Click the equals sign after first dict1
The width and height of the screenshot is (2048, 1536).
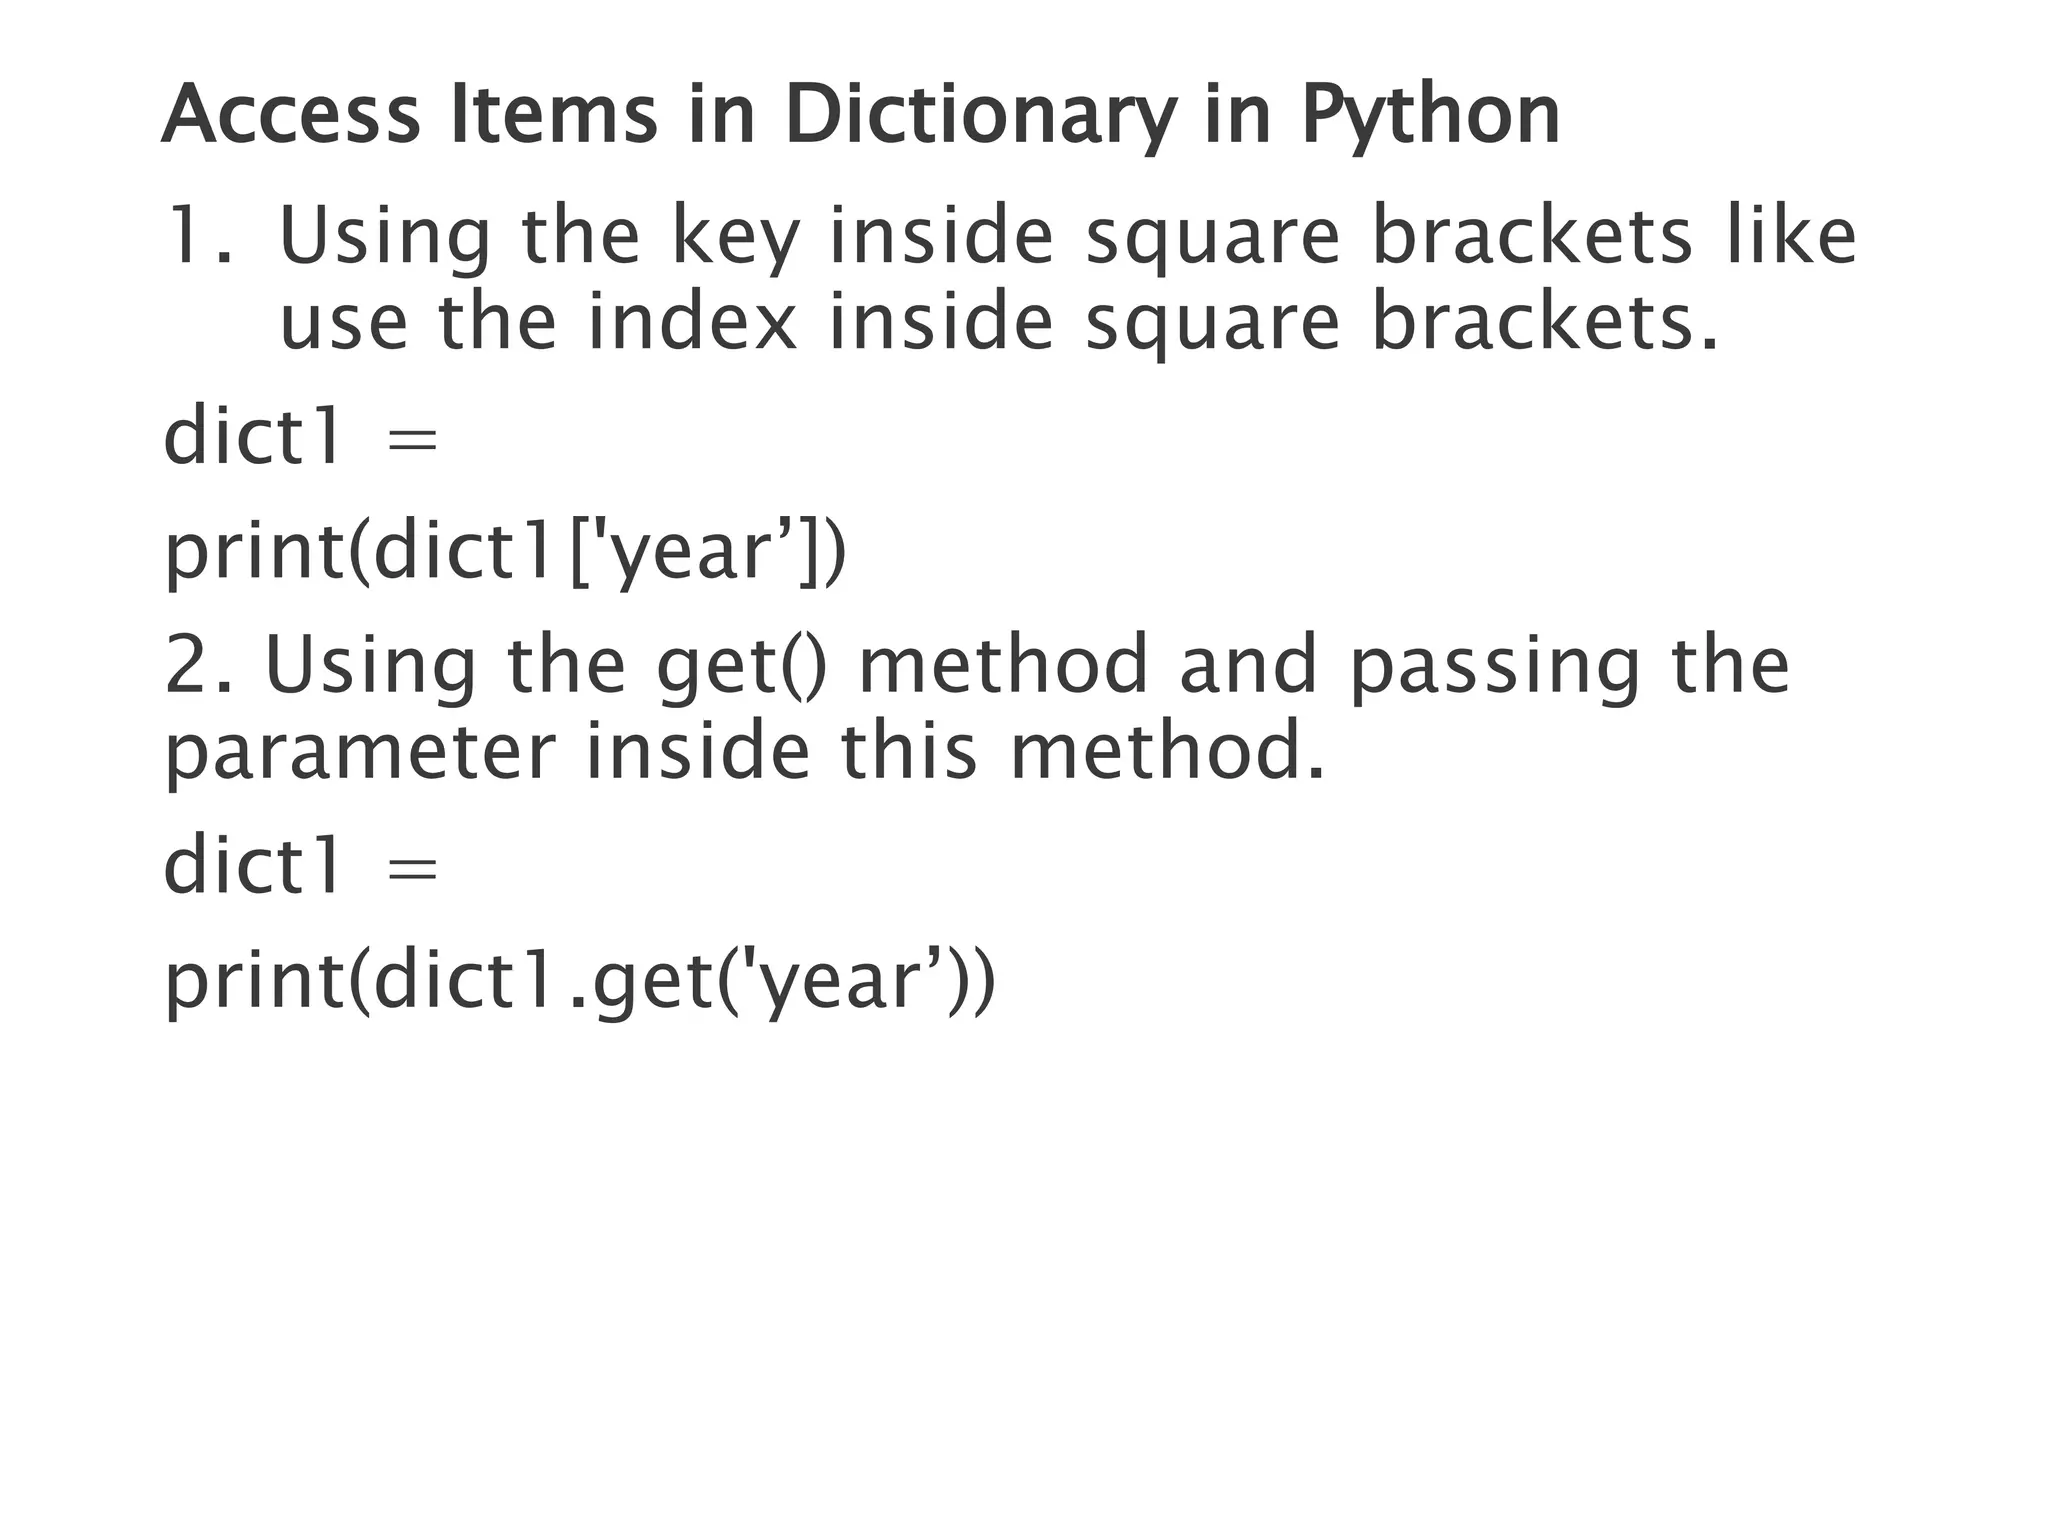coord(412,440)
